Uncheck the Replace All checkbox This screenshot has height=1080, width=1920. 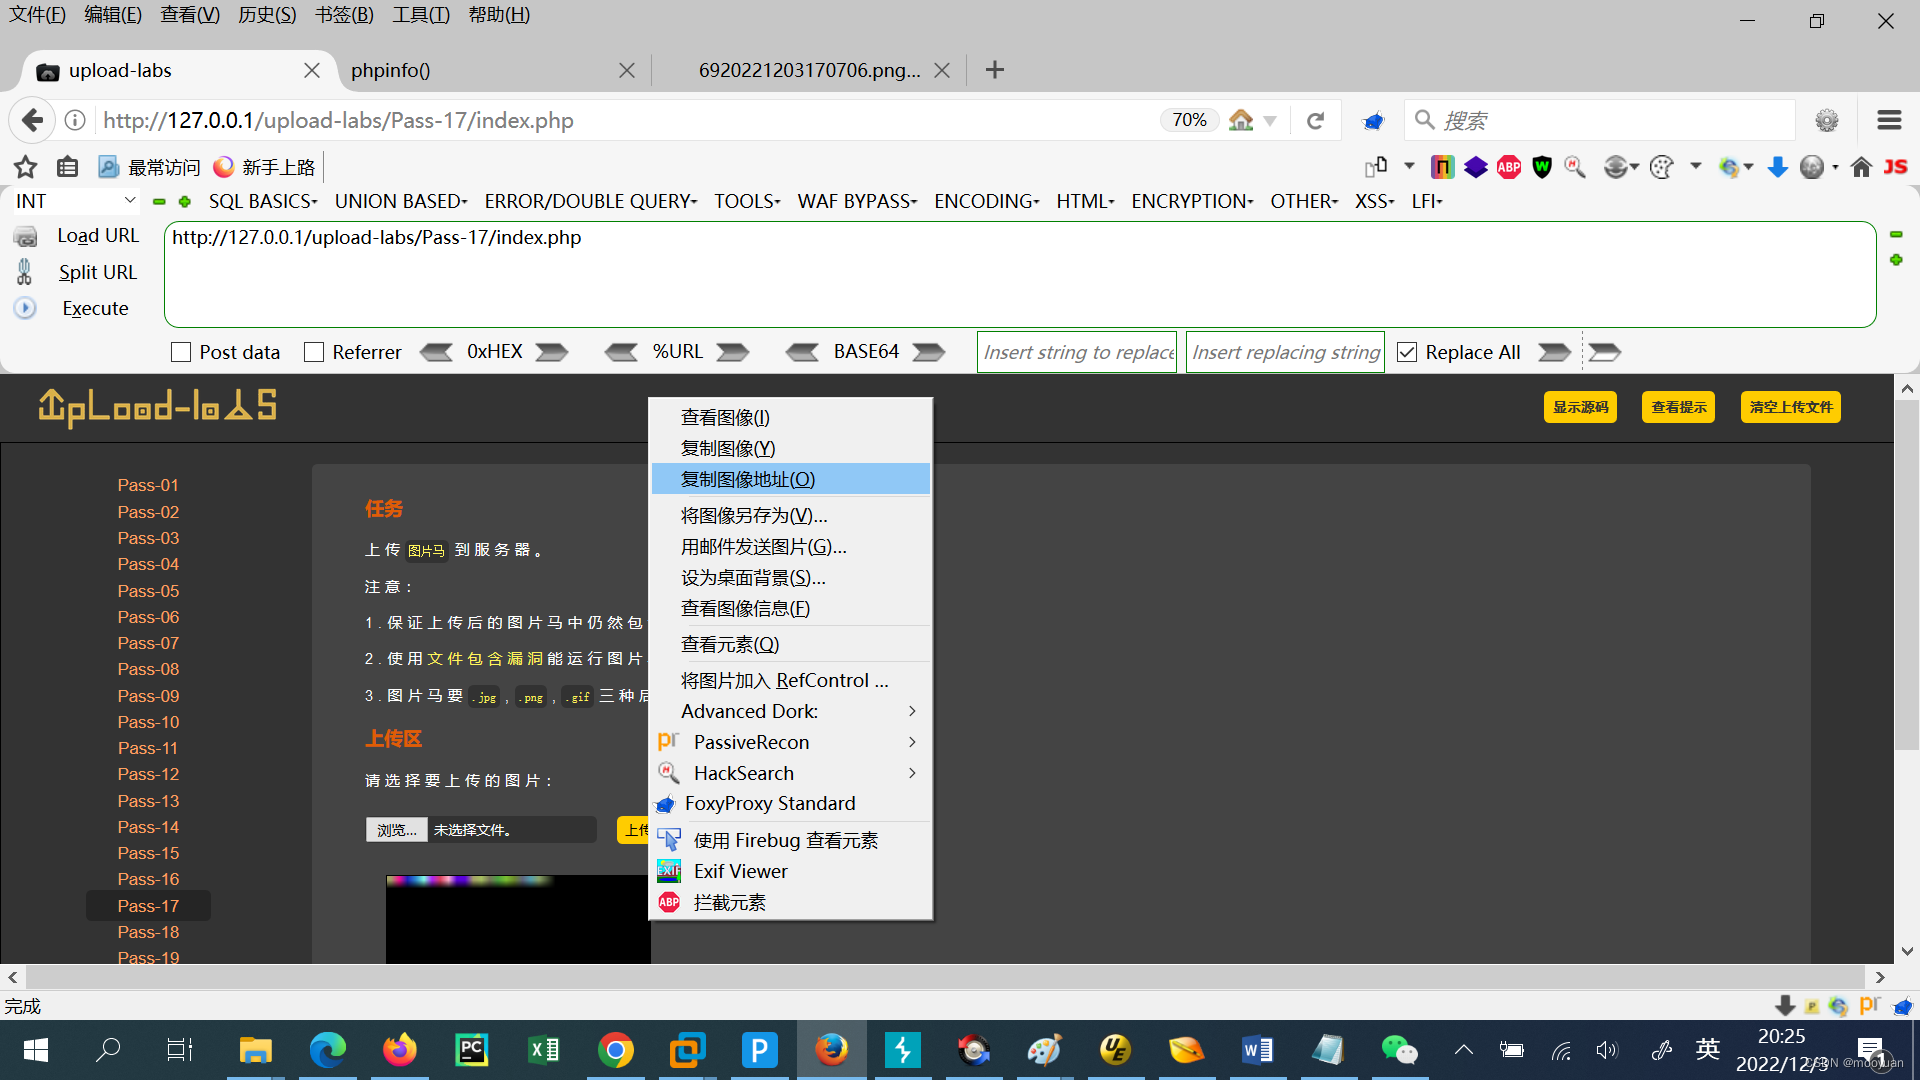pyautogui.click(x=1407, y=352)
